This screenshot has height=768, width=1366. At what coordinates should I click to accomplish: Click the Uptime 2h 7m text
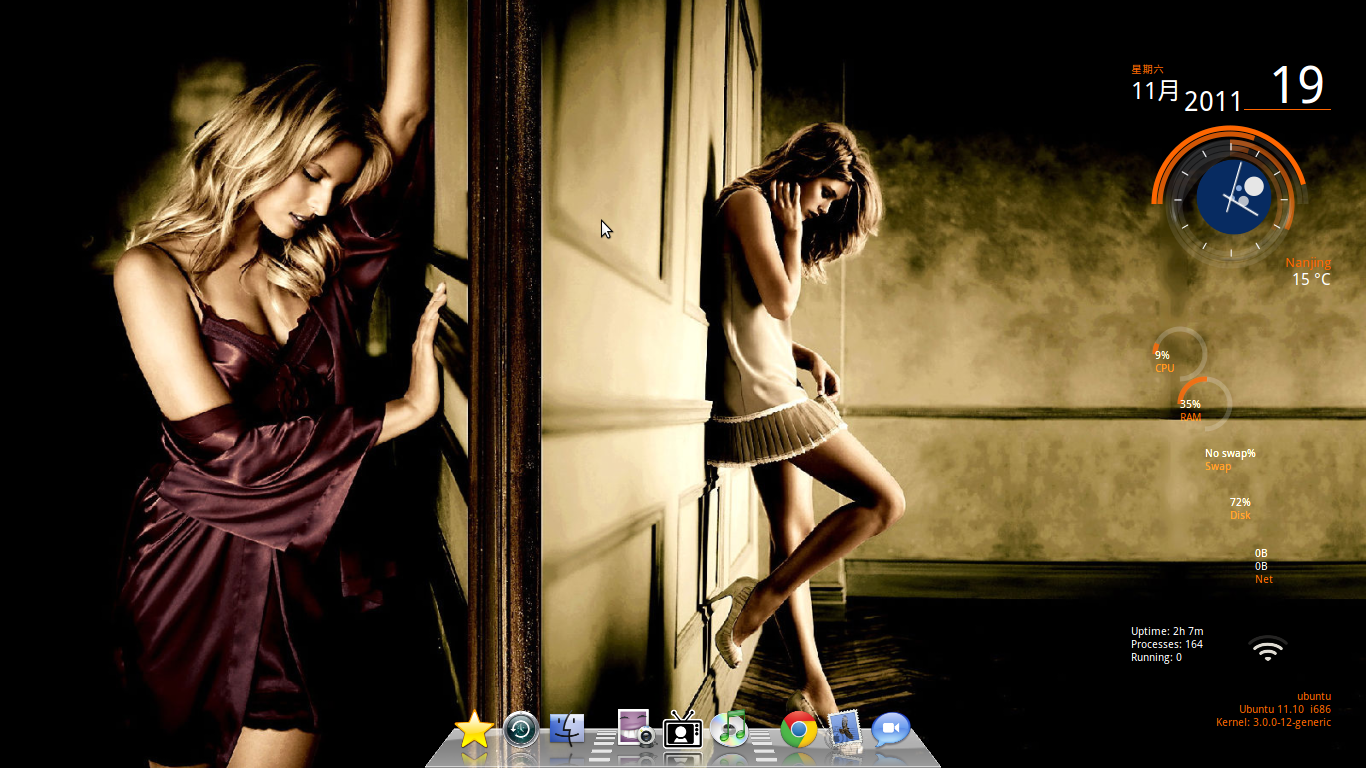pyautogui.click(x=1167, y=631)
